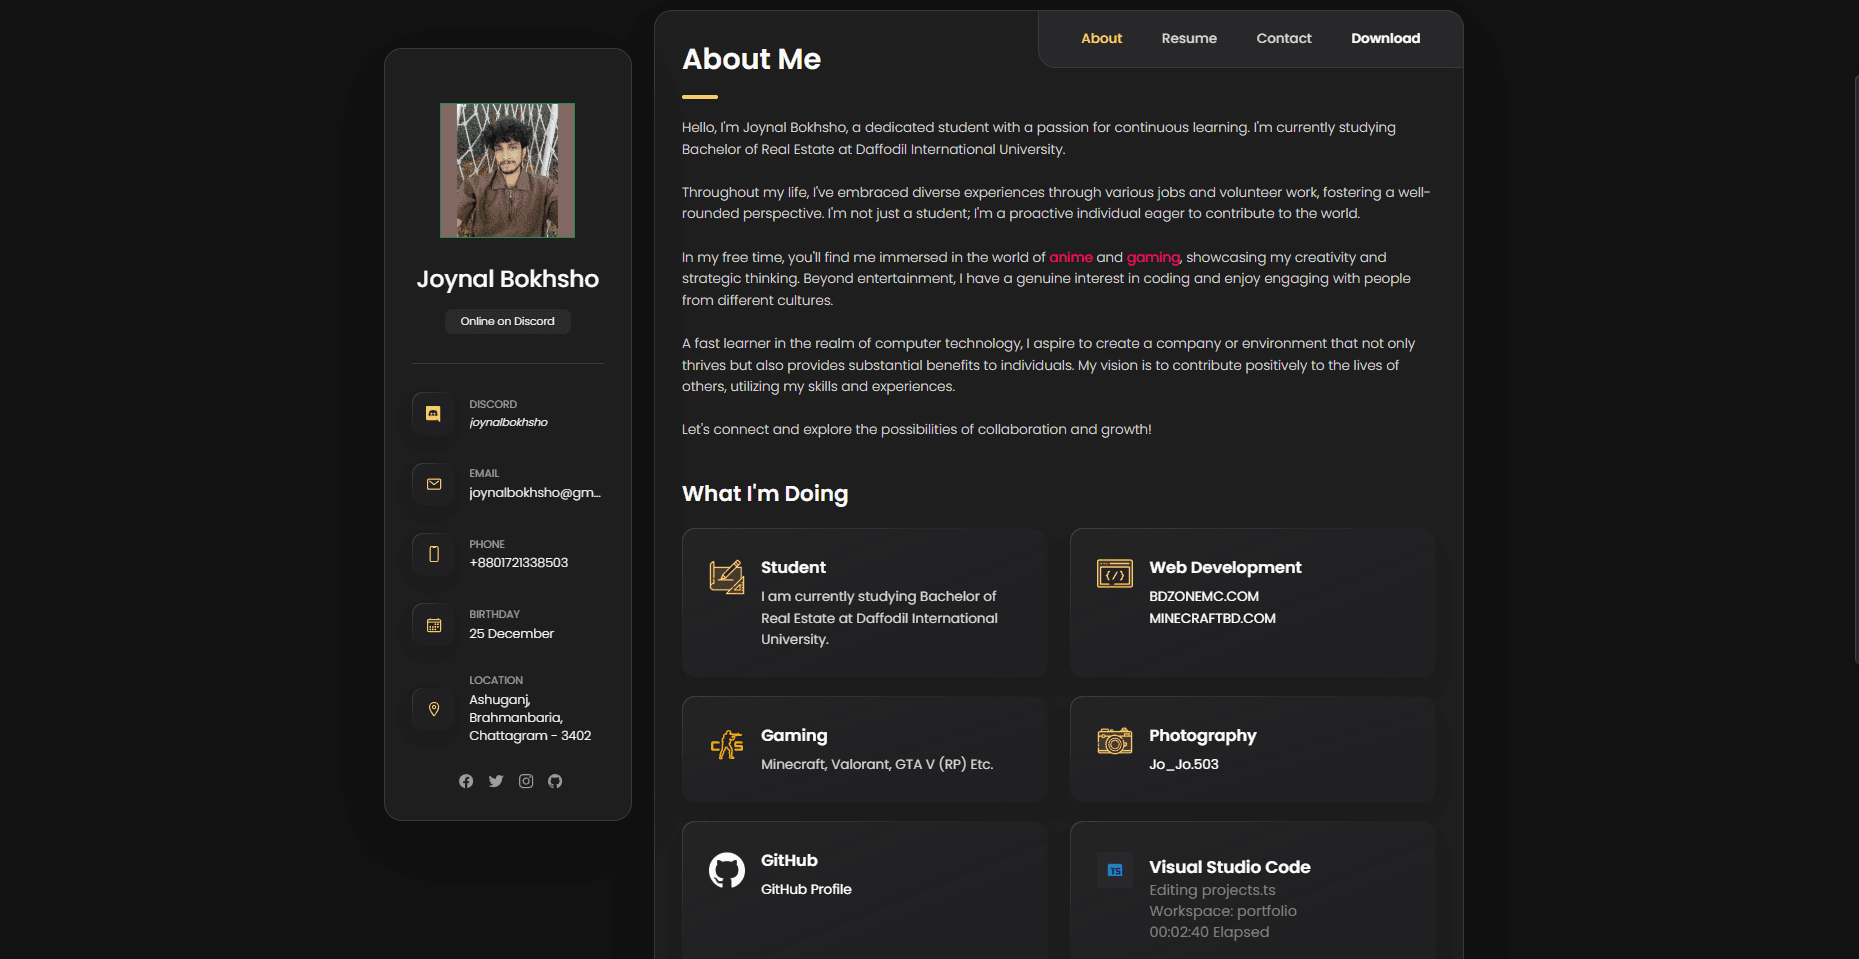1859x959 pixels.
Task: Click the GitHub icon under location
Action: tap(555, 781)
